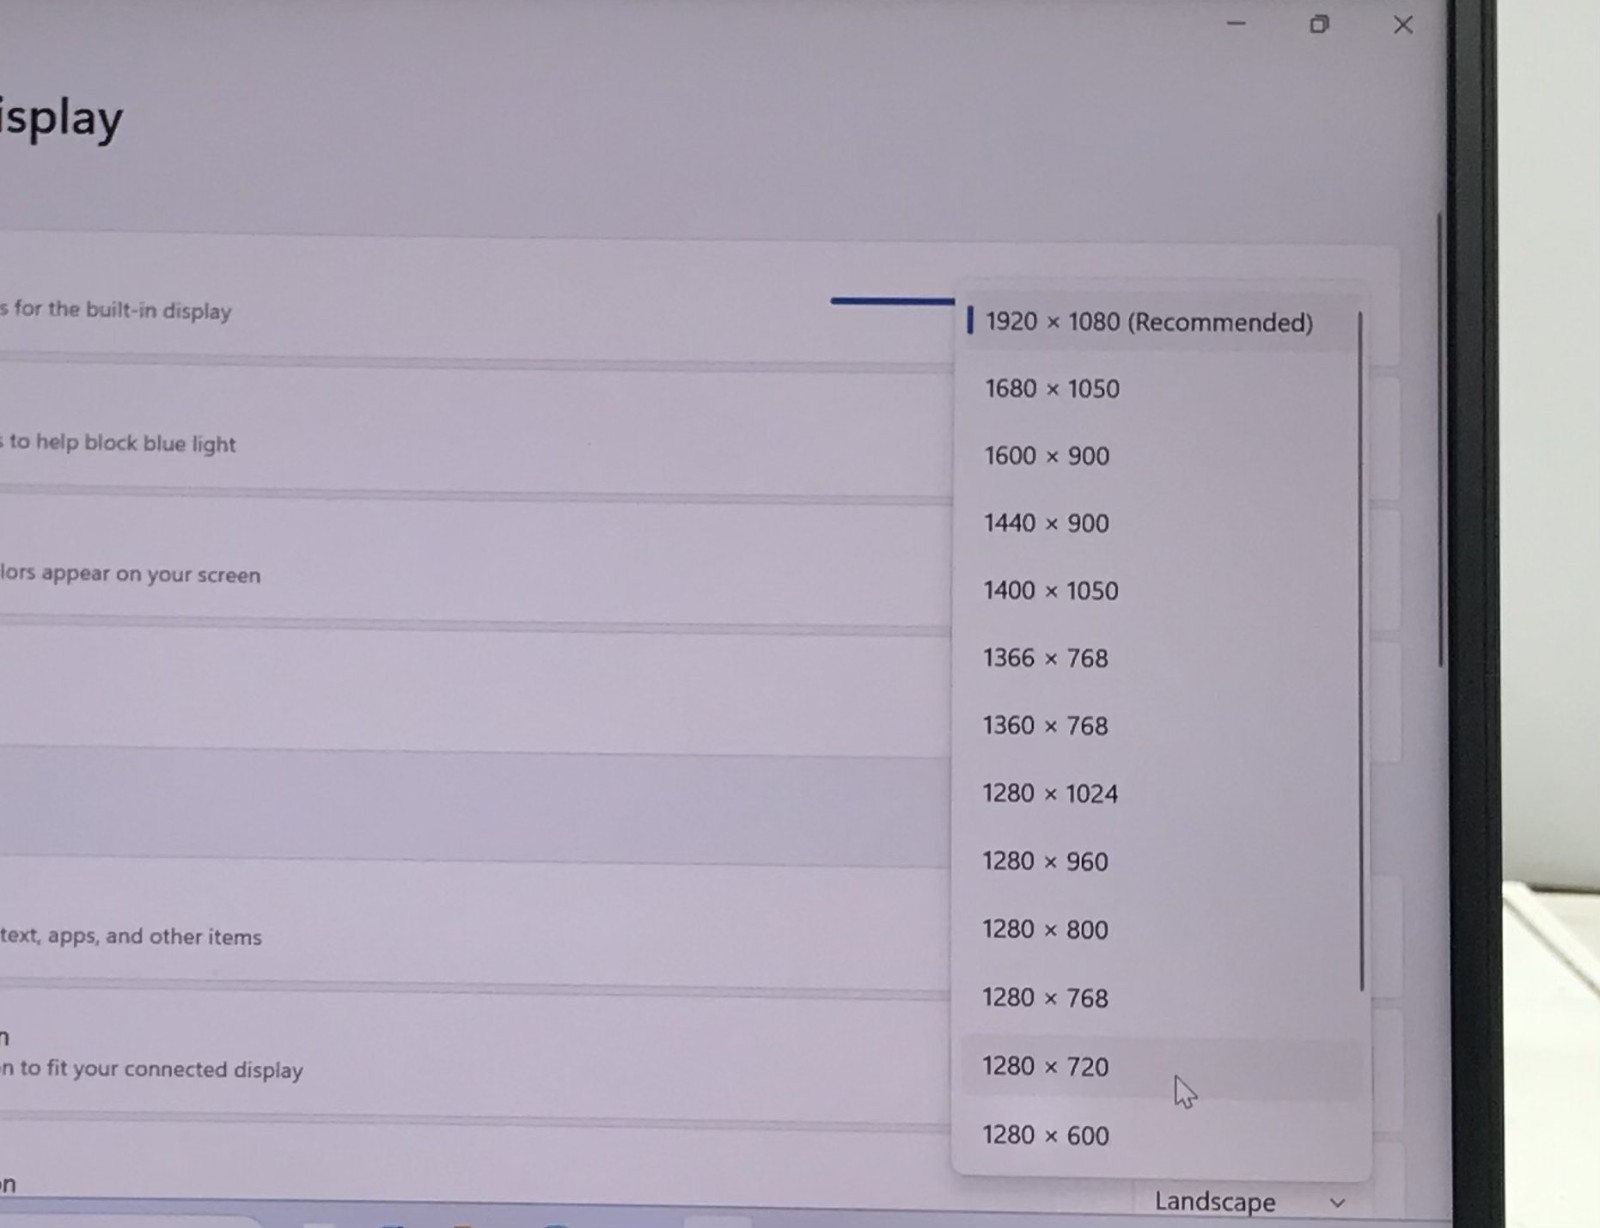Viewport: 1600px width, 1228px height.
Task: Select the 1440 × 900 resolution
Action: click(1160, 523)
